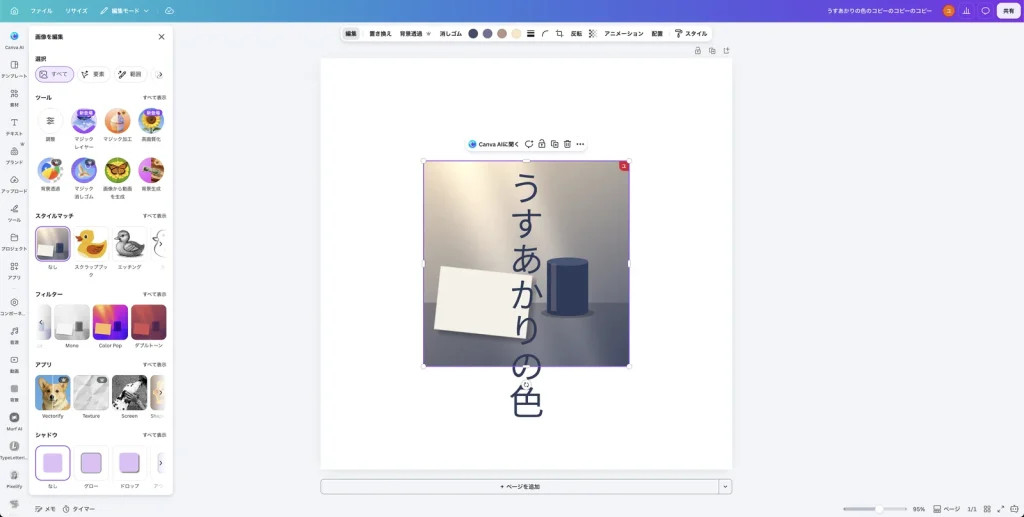
Task: Open the dropdown arrow next to ページを追加
Action: (x=724, y=486)
